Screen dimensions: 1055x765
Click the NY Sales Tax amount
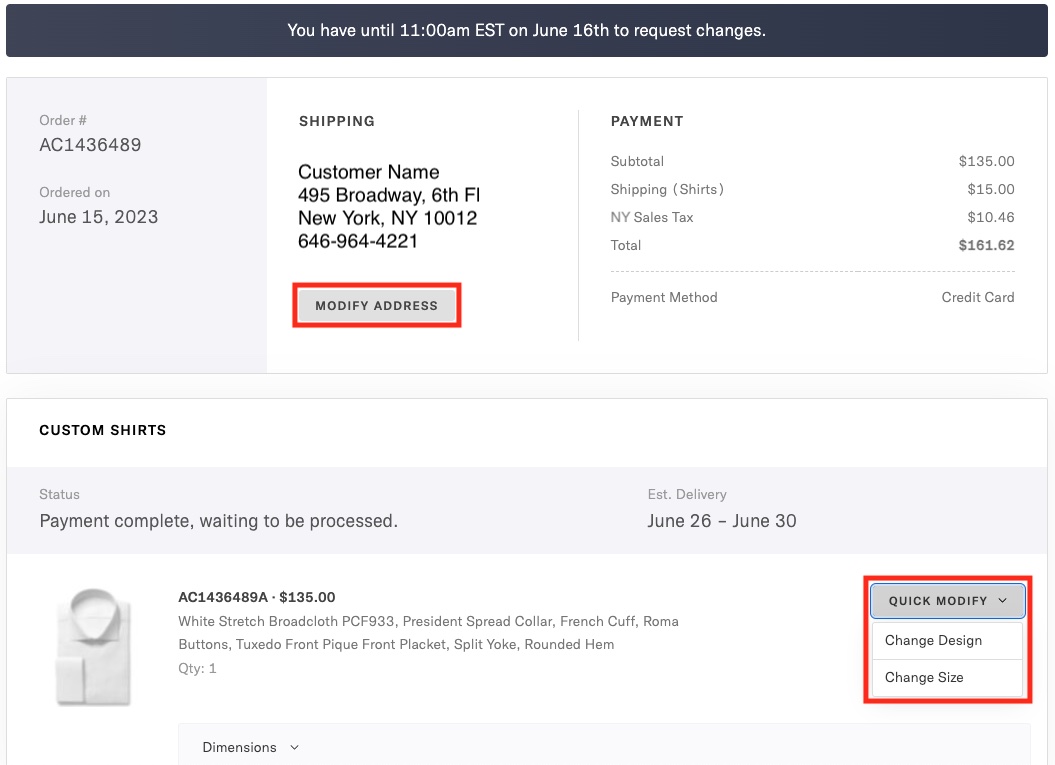click(x=990, y=217)
